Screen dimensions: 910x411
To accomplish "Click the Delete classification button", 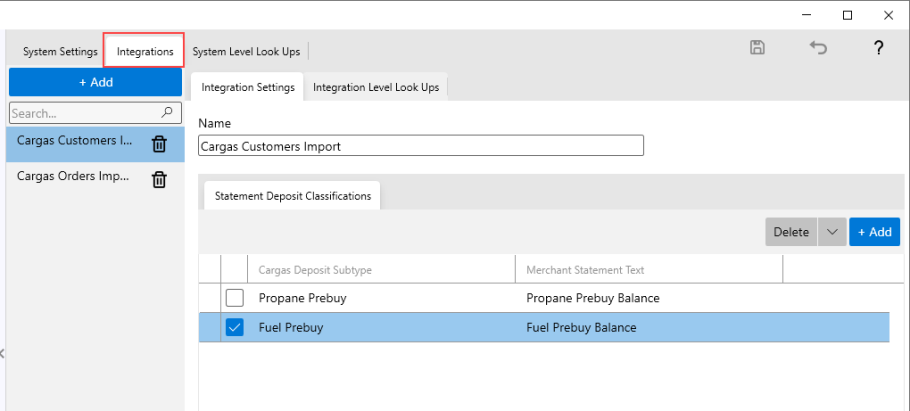I will (791, 232).
